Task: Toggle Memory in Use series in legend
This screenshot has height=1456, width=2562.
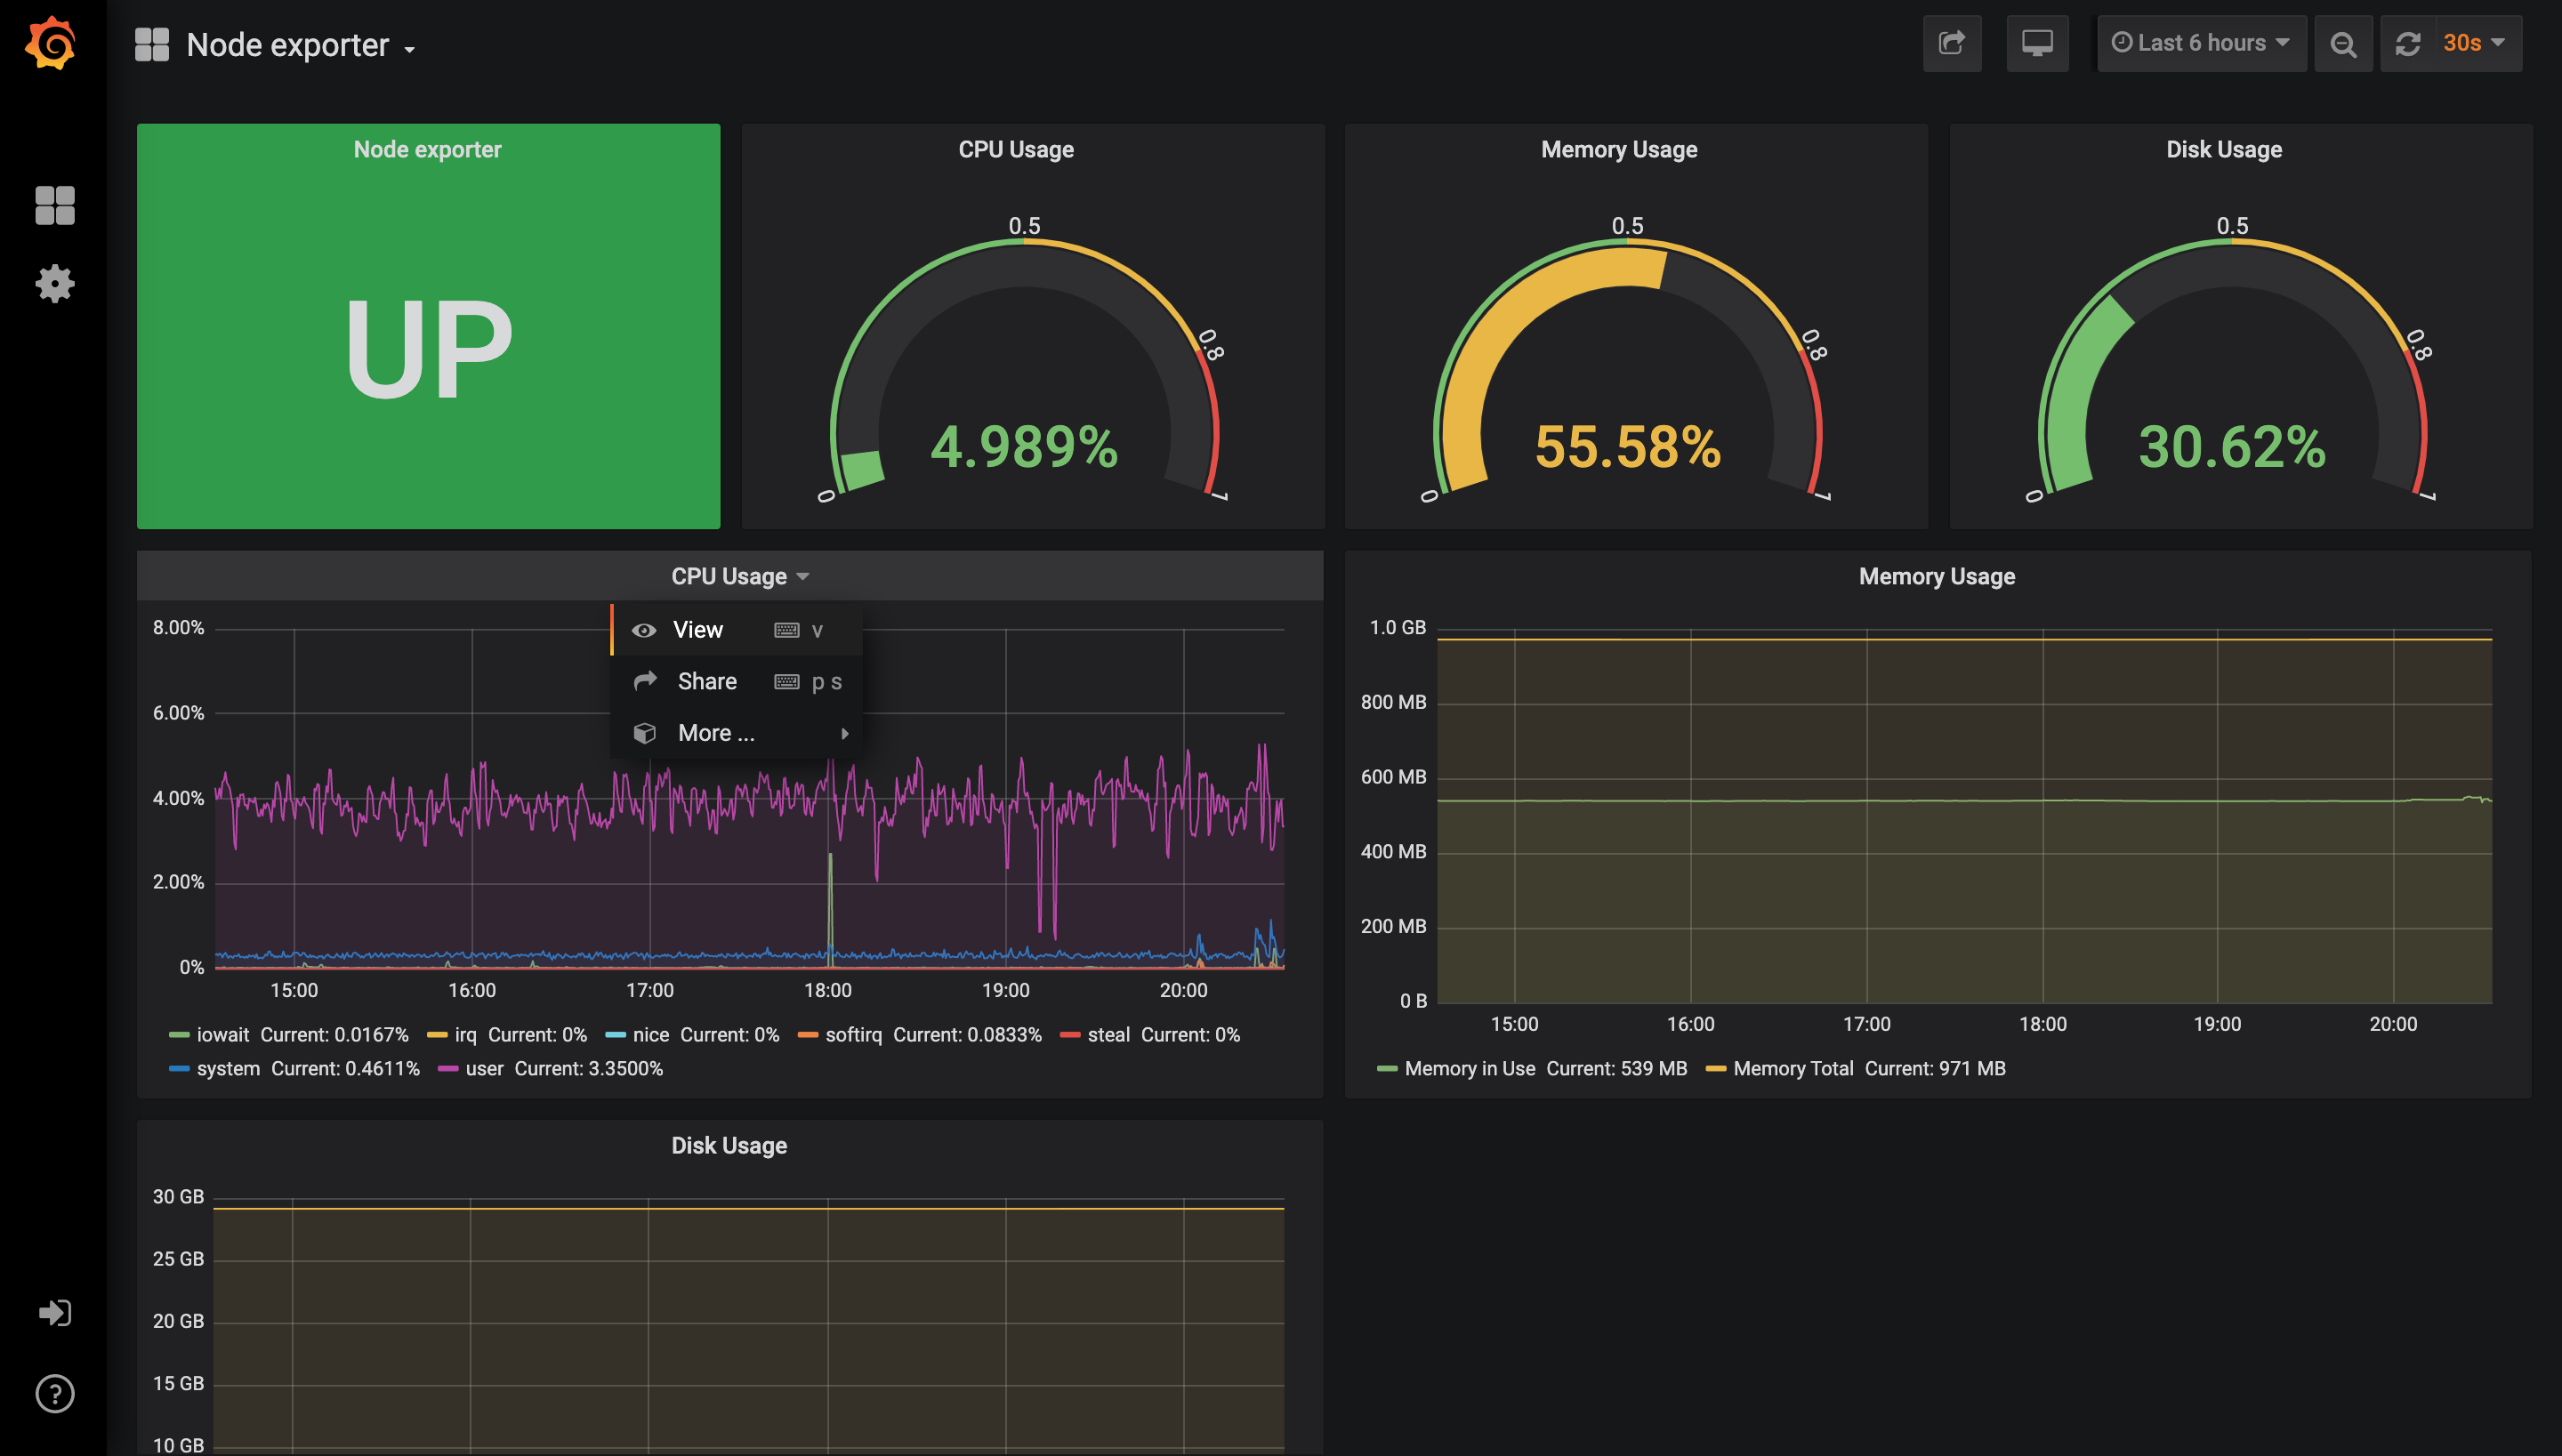Action: [x=1470, y=1068]
